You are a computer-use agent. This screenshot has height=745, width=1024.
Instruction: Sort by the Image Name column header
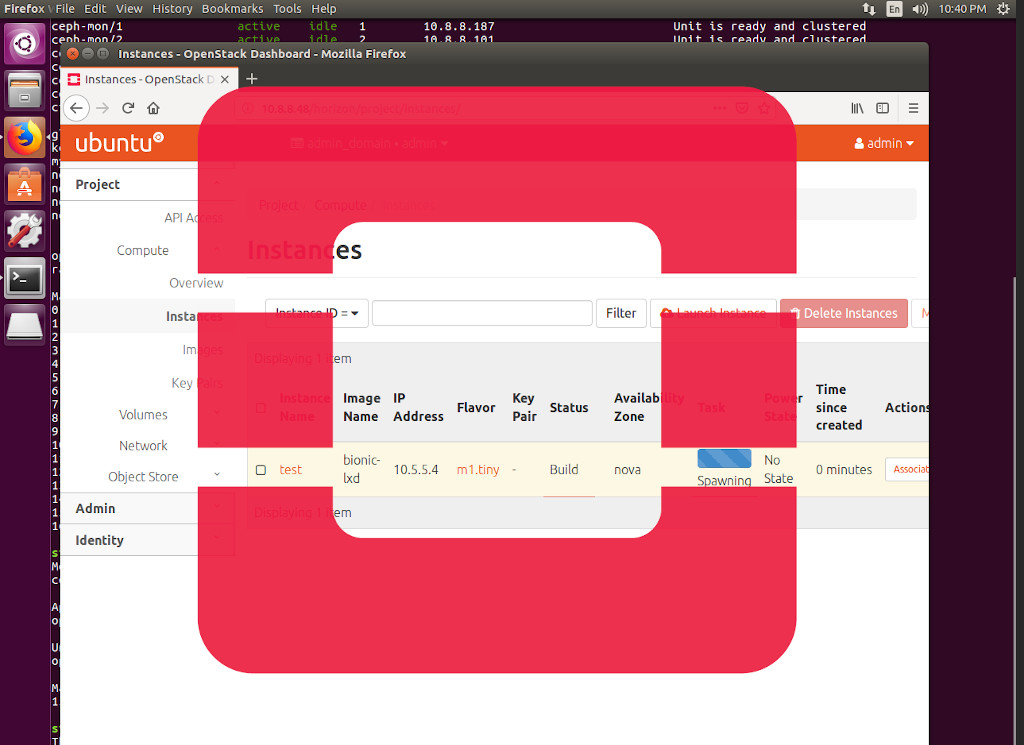[362, 407]
